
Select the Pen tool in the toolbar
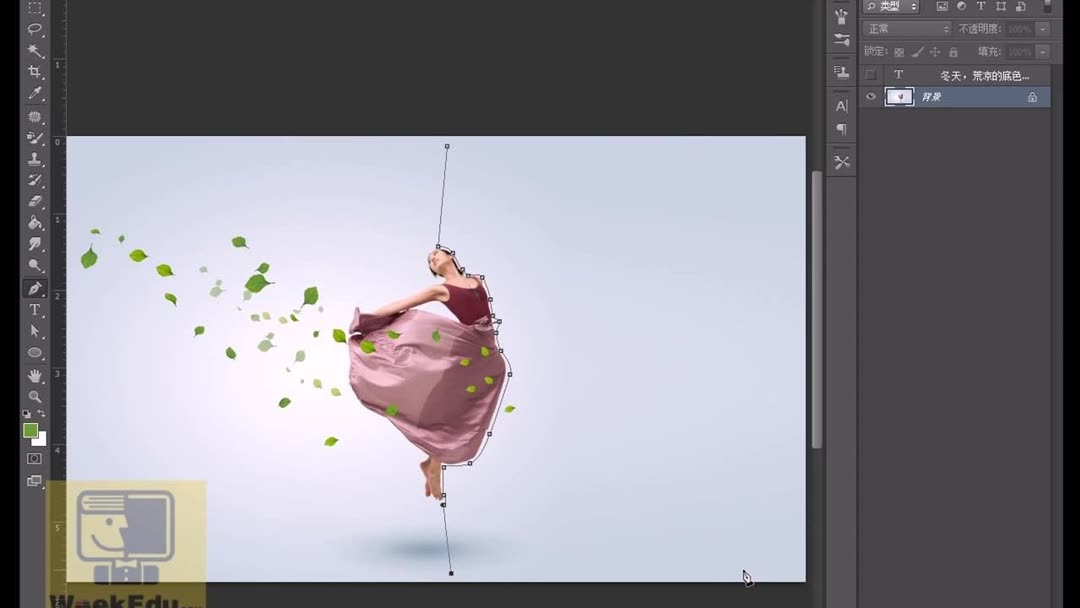(x=35, y=288)
